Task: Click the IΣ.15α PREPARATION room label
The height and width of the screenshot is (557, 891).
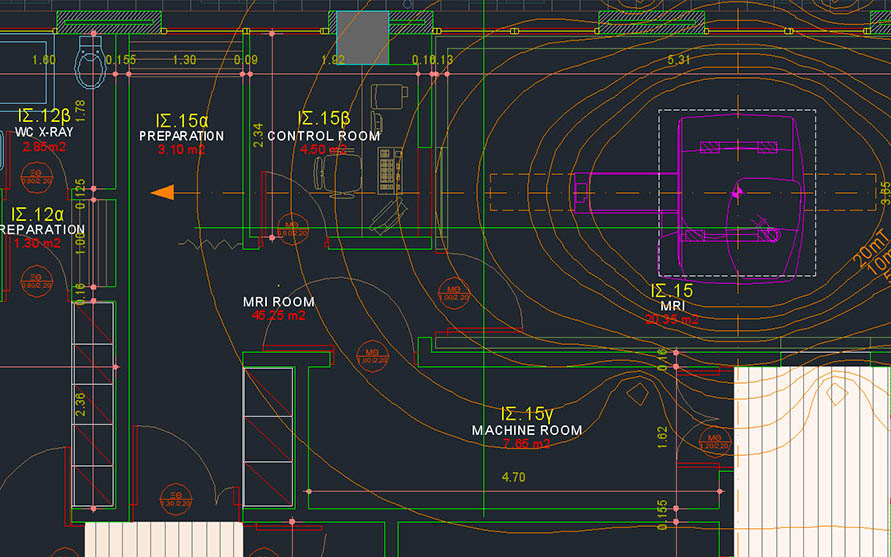Action: click(181, 127)
